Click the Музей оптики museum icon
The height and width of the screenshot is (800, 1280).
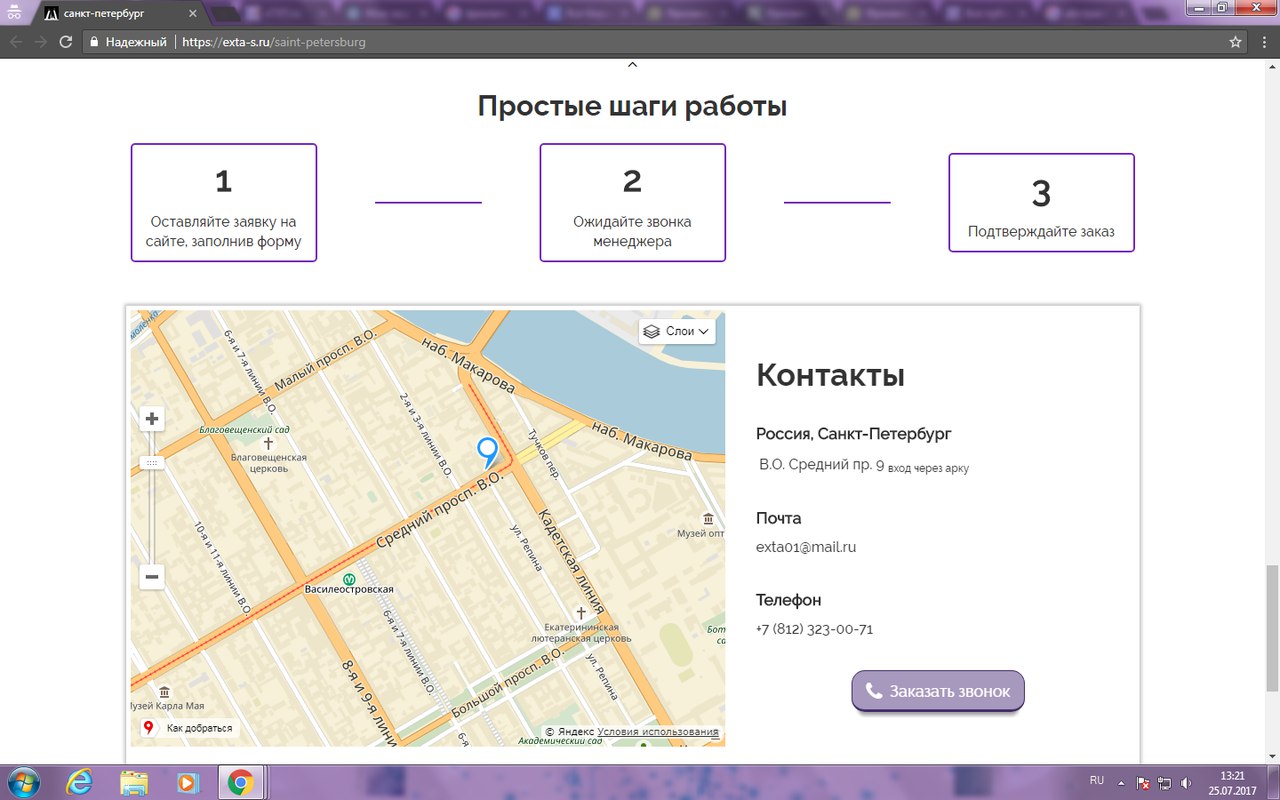pos(708,518)
